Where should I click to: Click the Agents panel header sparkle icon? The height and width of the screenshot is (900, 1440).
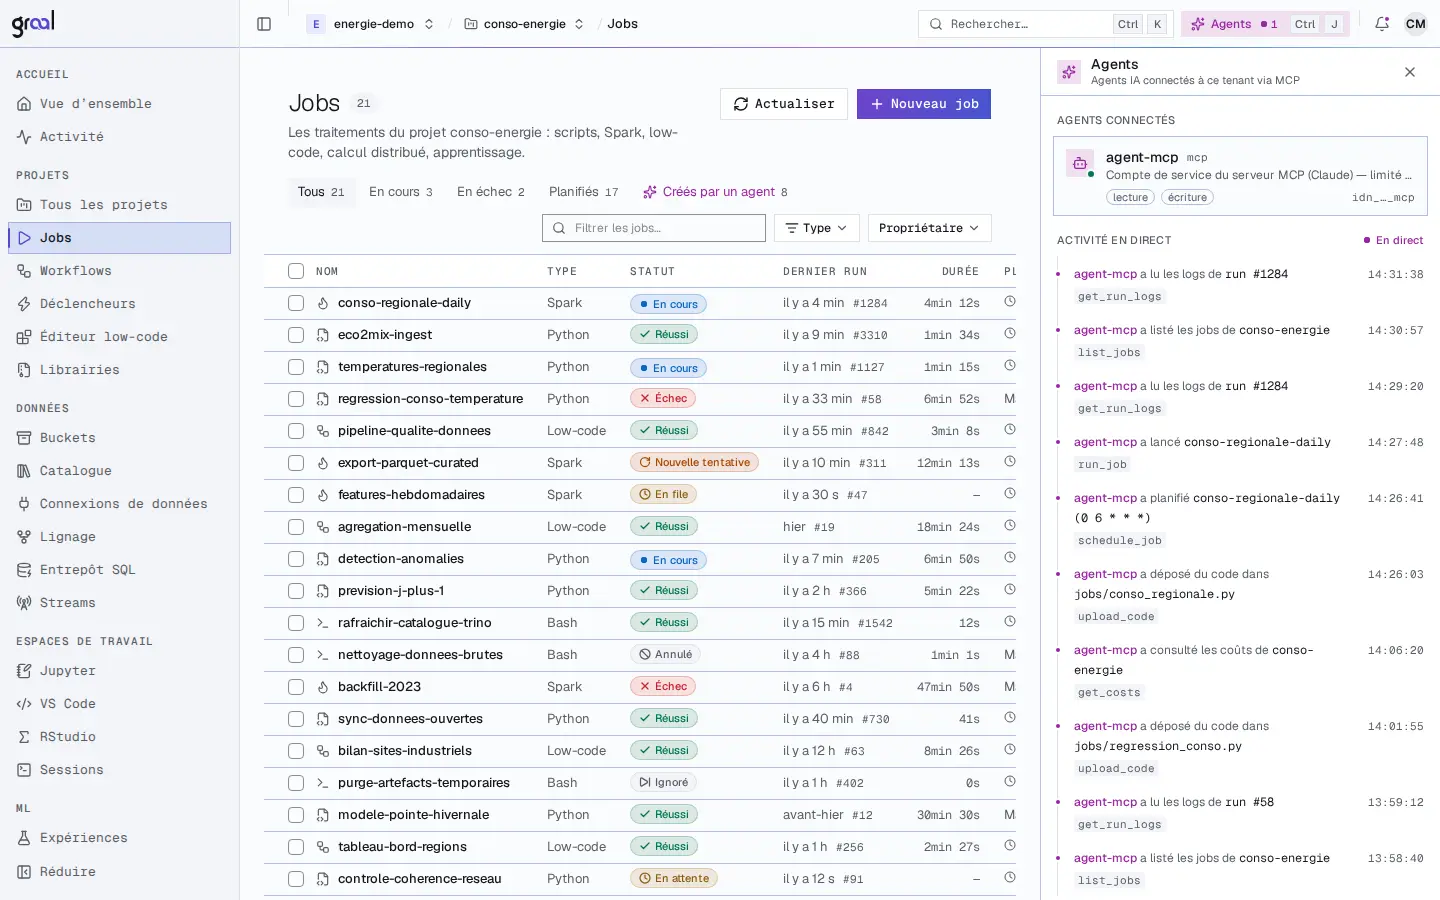[x=1069, y=72]
